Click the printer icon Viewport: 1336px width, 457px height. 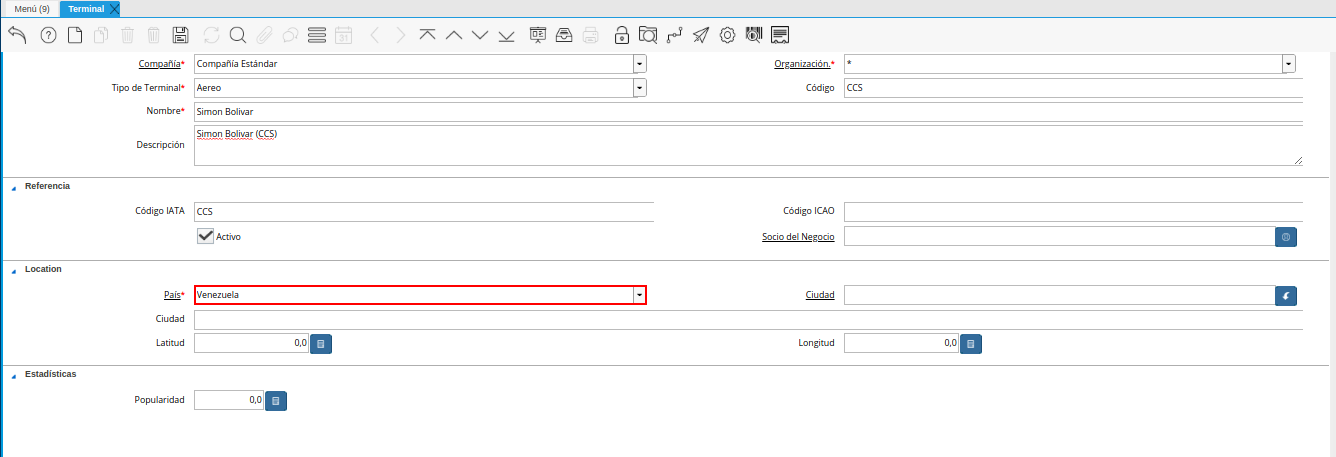[x=591, y=35]
